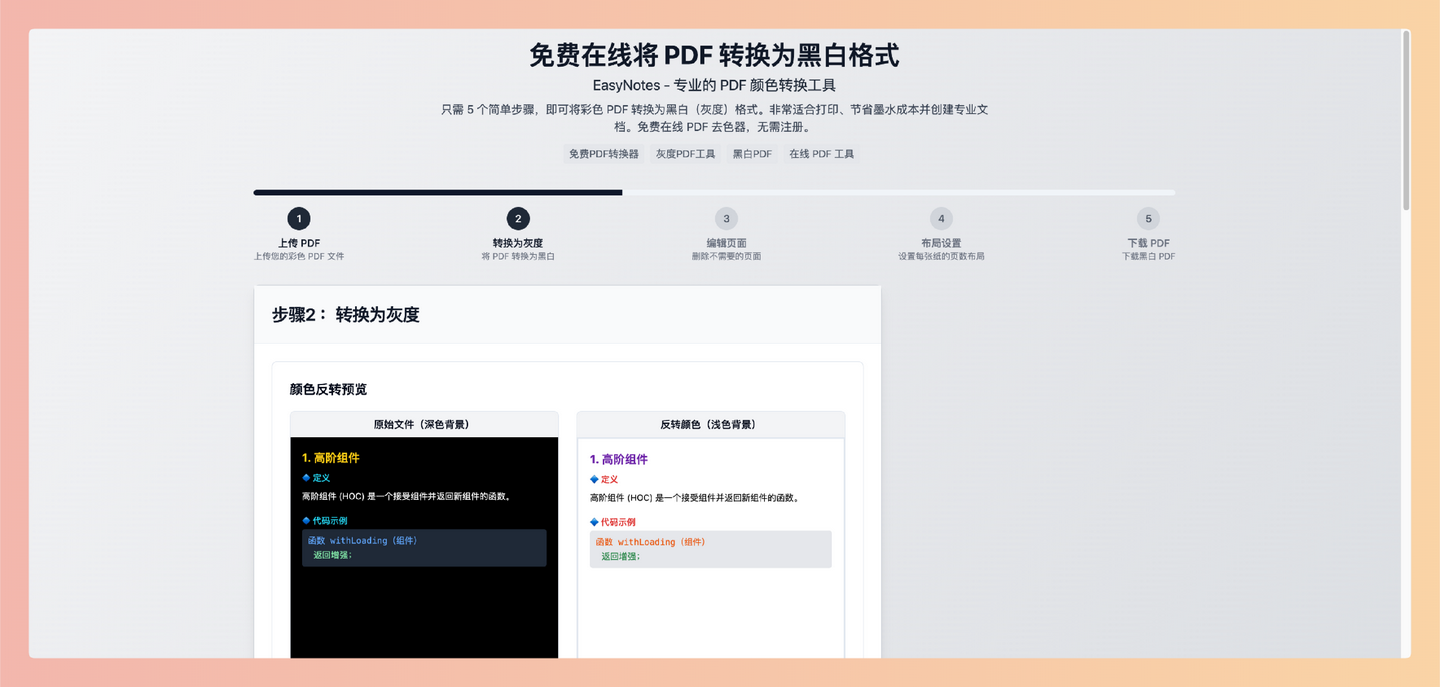Image resolution: width=1440 pixels, height=687 pixels.
Task: Go to step 5 circle 下载 PDF
Action: [x=1148, y=219]
